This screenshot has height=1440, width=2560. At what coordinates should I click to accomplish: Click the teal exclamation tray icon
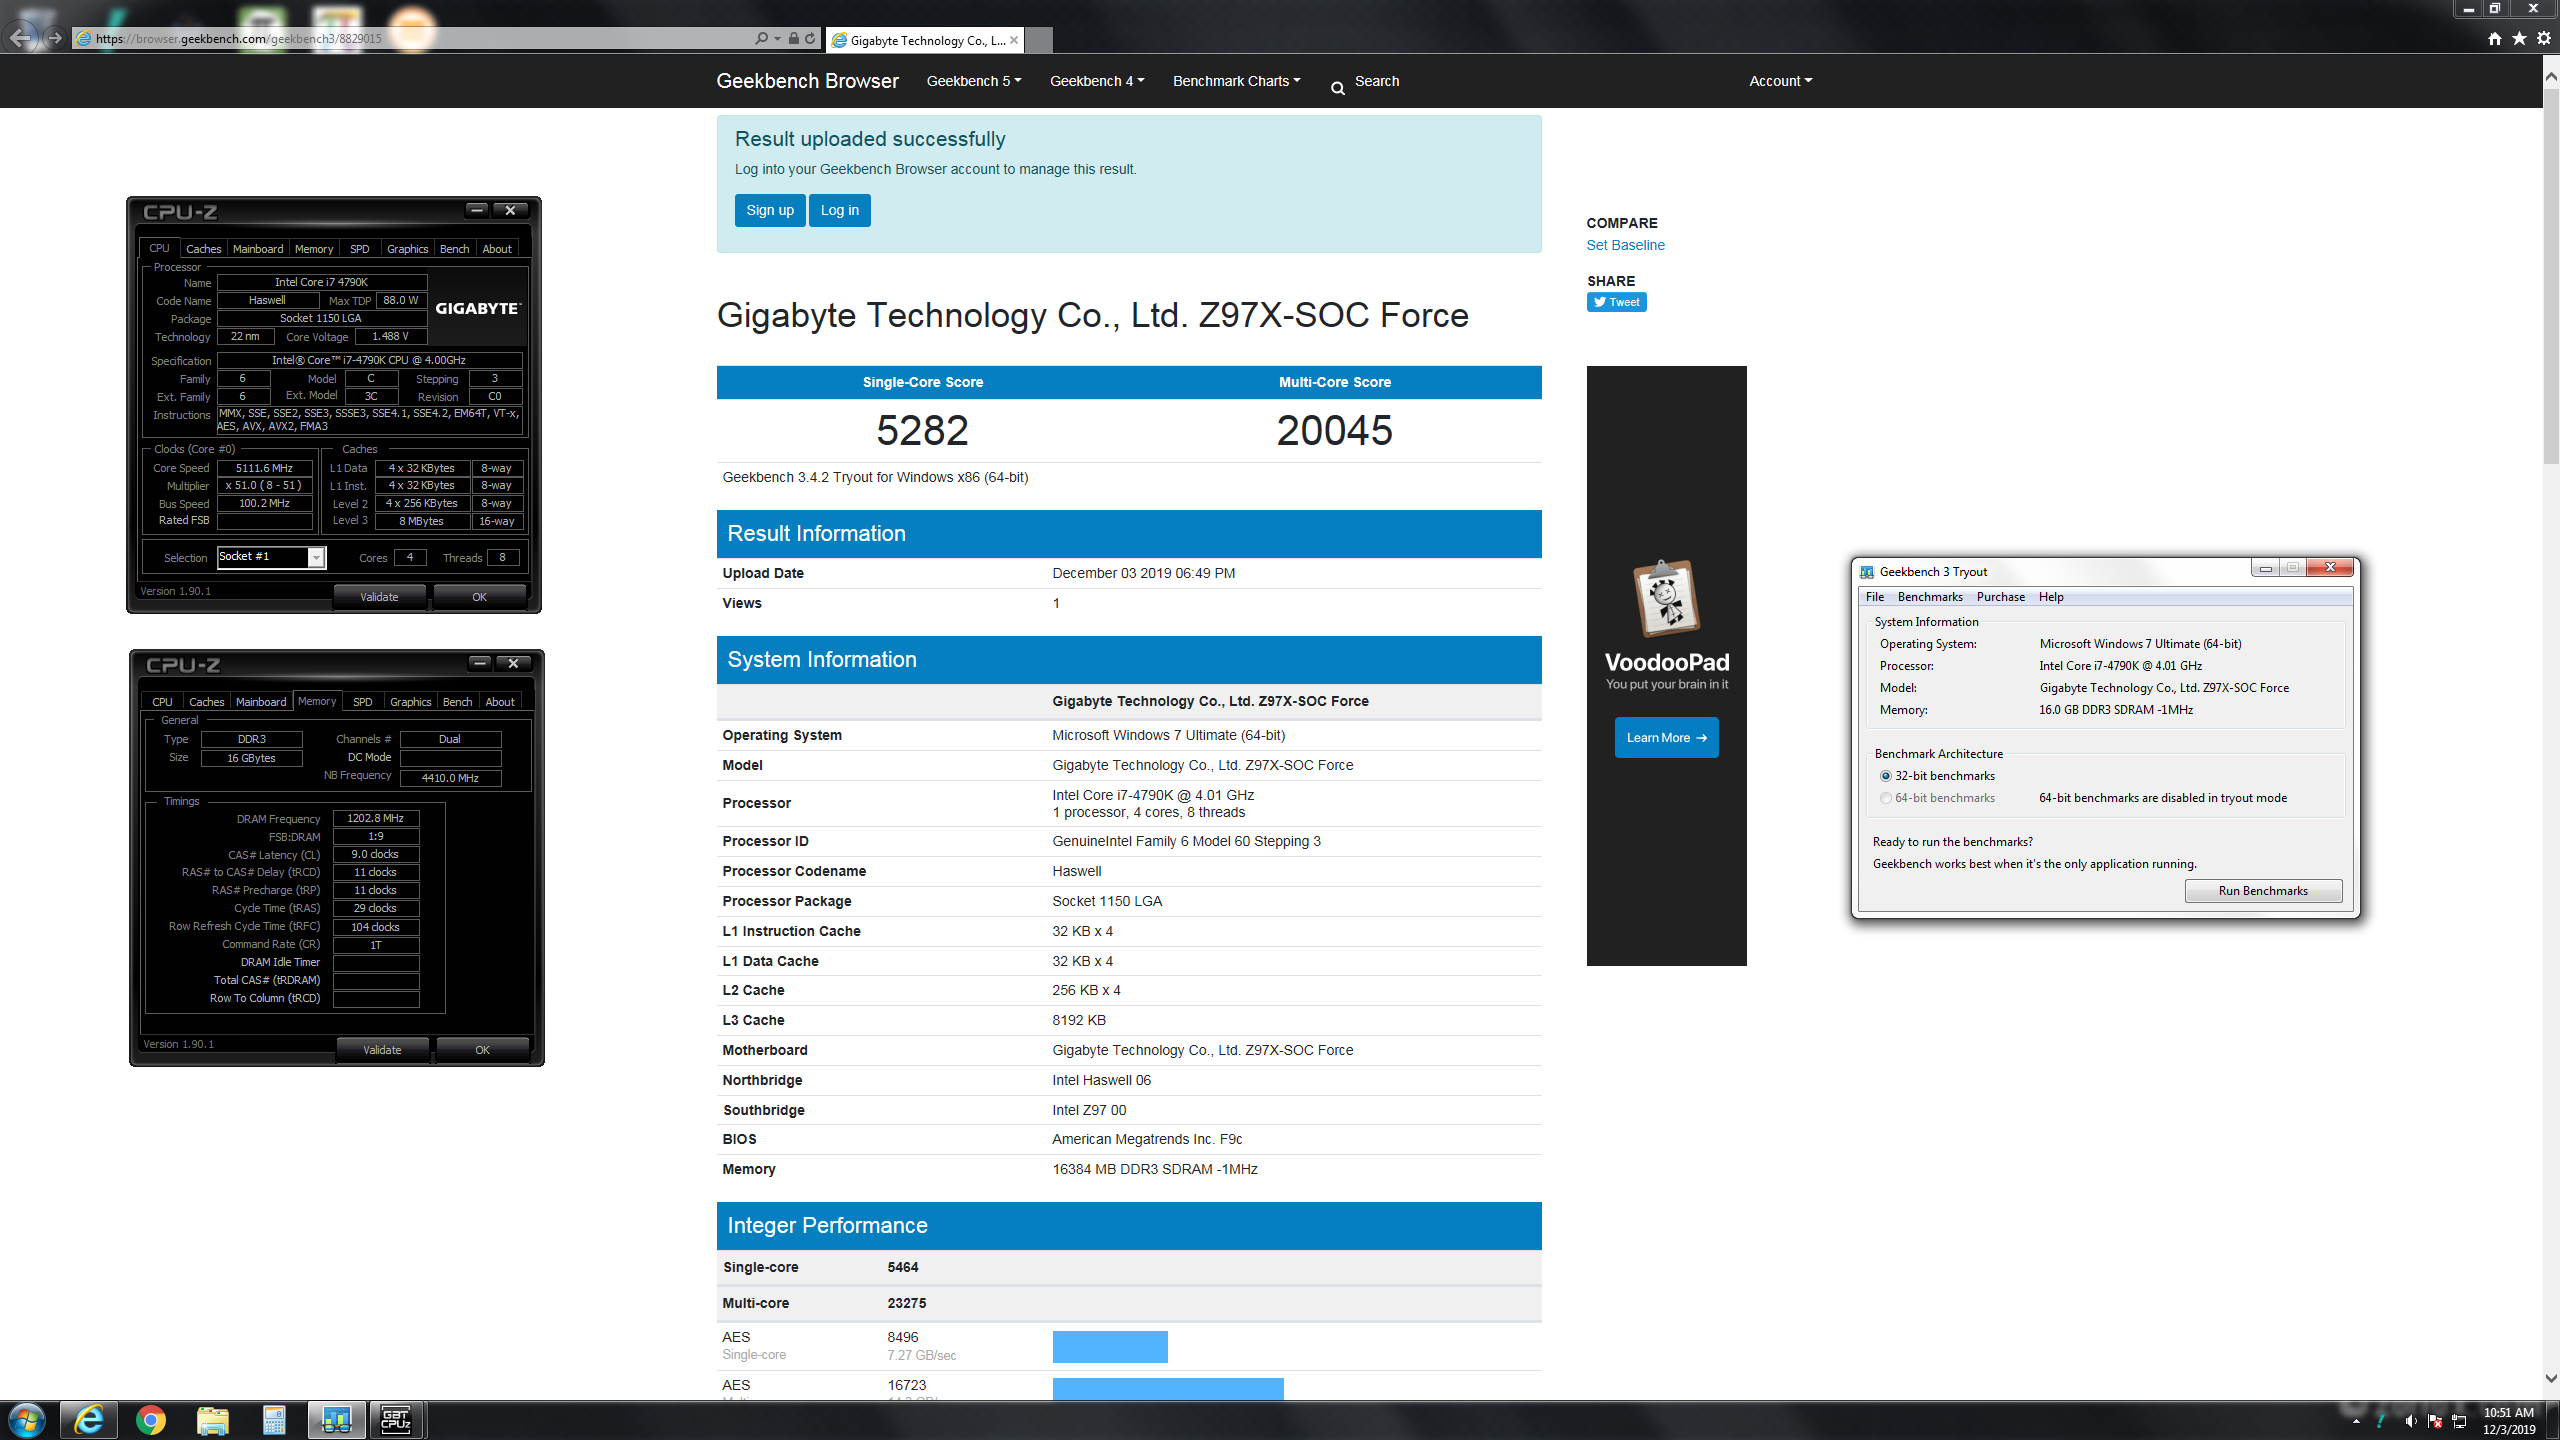(2381, 1421)
